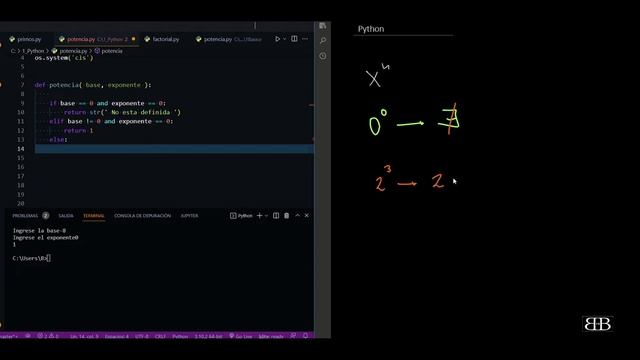Click line number 7 in the gutter

(22, 85)
